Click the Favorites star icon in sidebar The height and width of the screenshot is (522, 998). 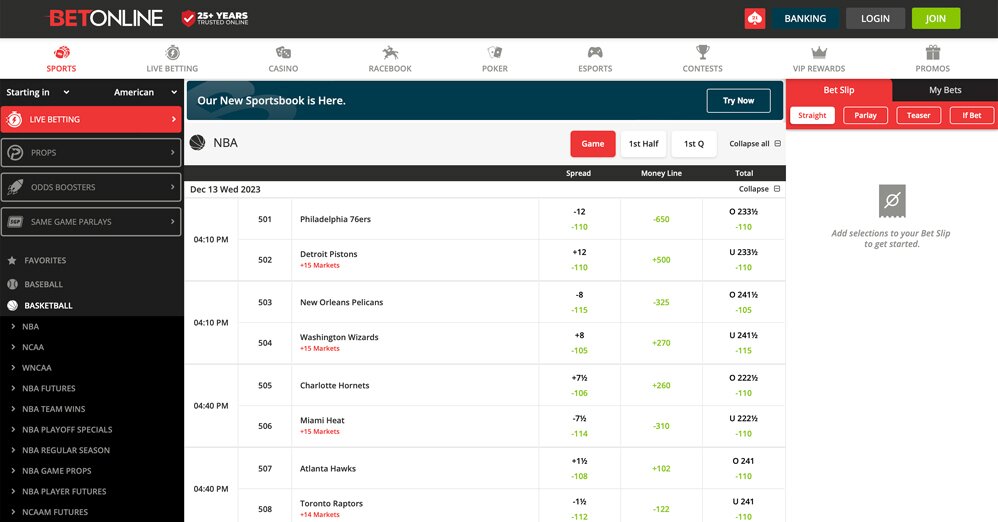12,260
